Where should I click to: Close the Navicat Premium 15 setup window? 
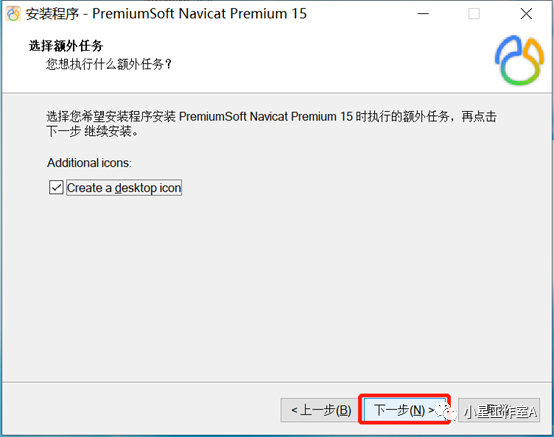pos(526,14)
